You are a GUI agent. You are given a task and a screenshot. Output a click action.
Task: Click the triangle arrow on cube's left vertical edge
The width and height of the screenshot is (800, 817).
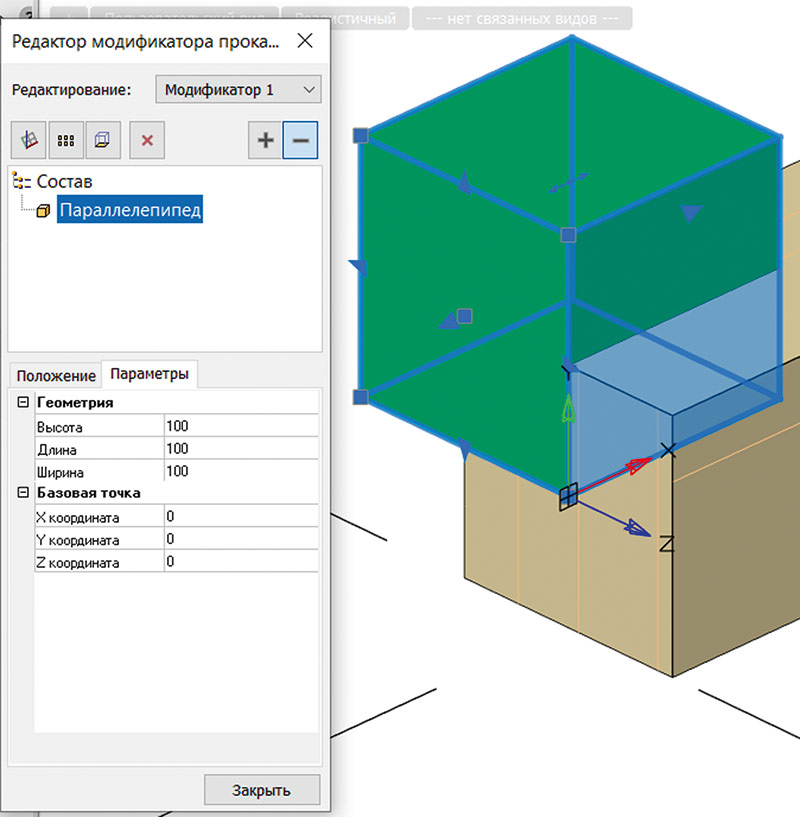click(x=359, y=267)
